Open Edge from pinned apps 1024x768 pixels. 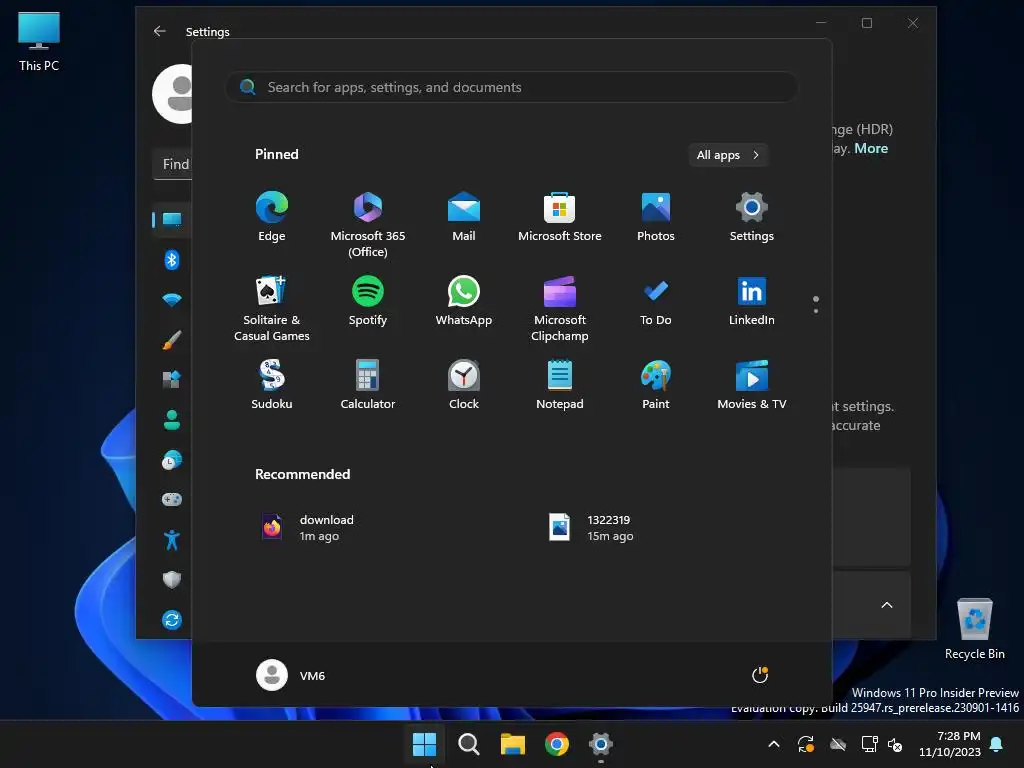tap(272, 217)
